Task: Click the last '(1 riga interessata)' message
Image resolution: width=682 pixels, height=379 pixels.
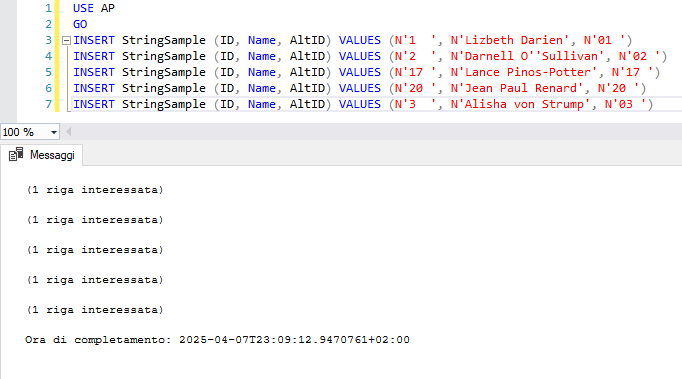Action: click(x=95, y=310)
